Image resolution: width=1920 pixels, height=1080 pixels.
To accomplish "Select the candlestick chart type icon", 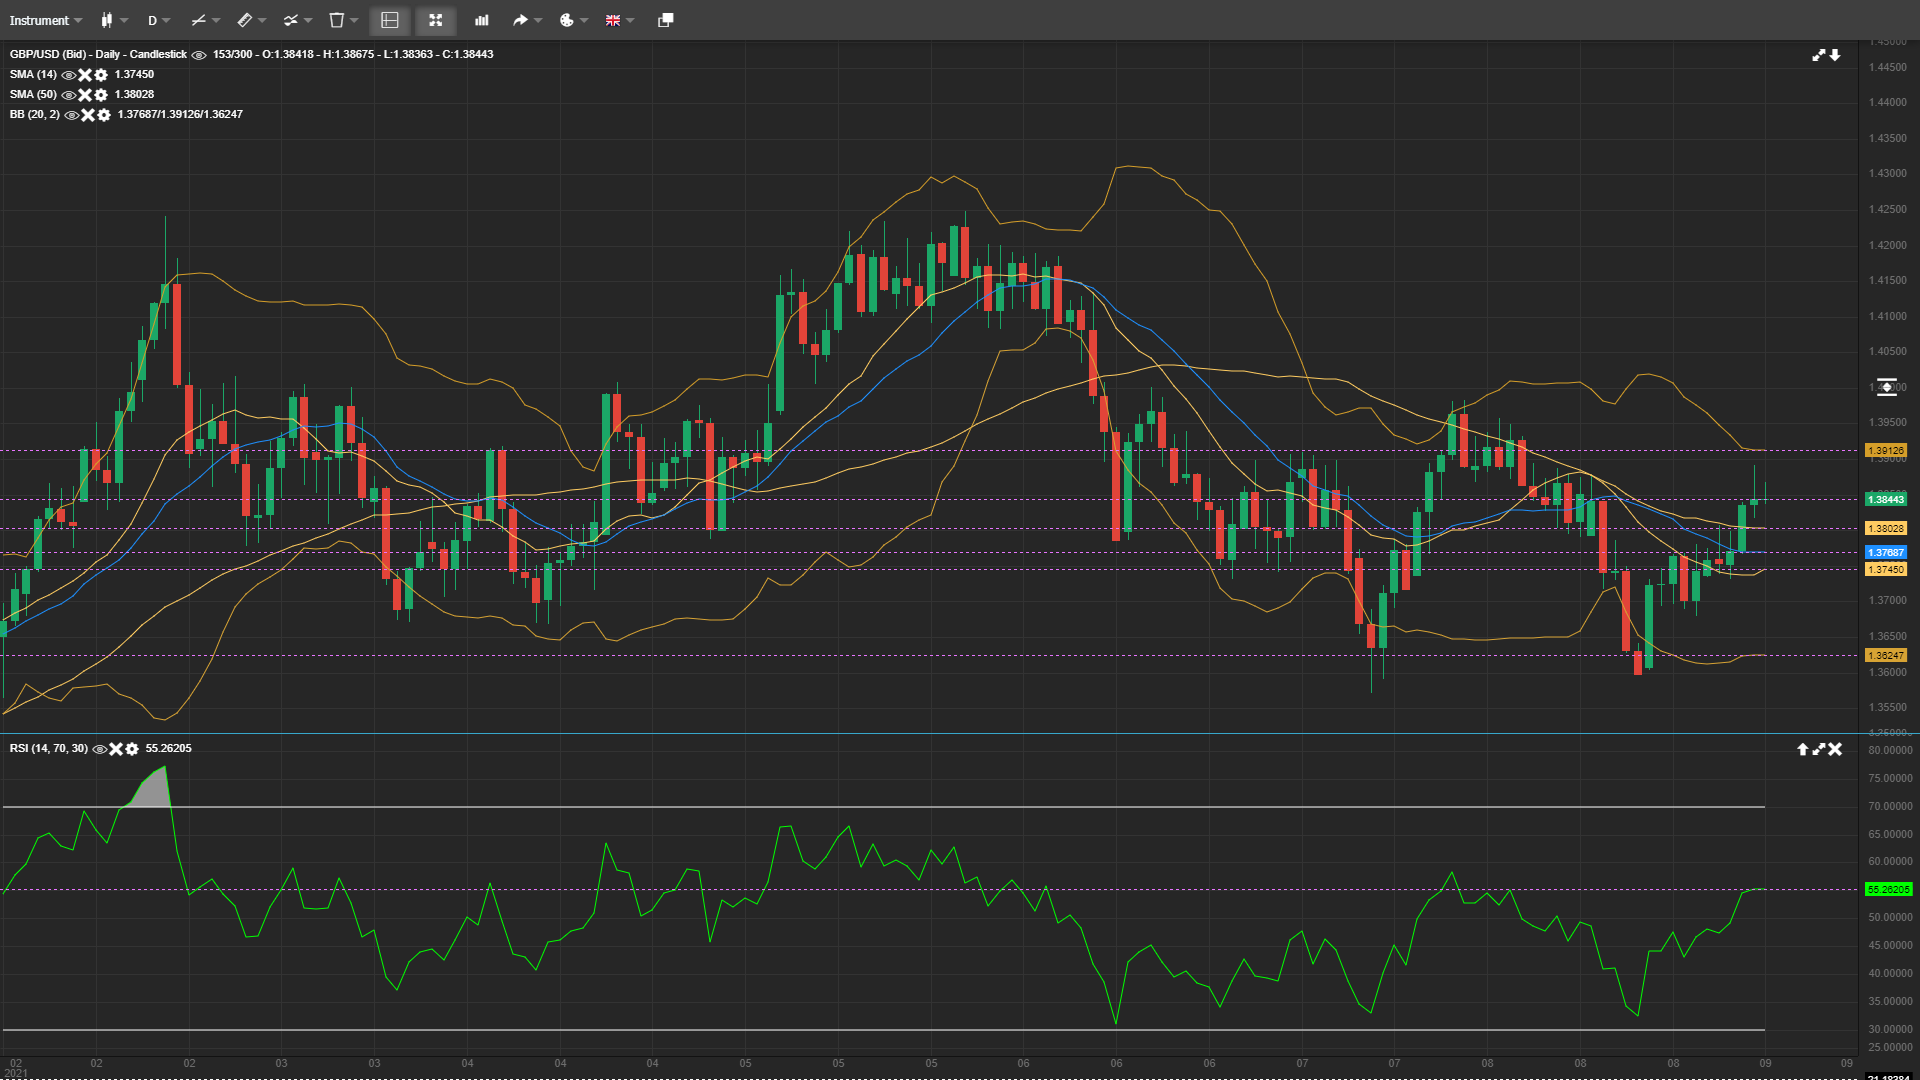I will coord(106,20).
